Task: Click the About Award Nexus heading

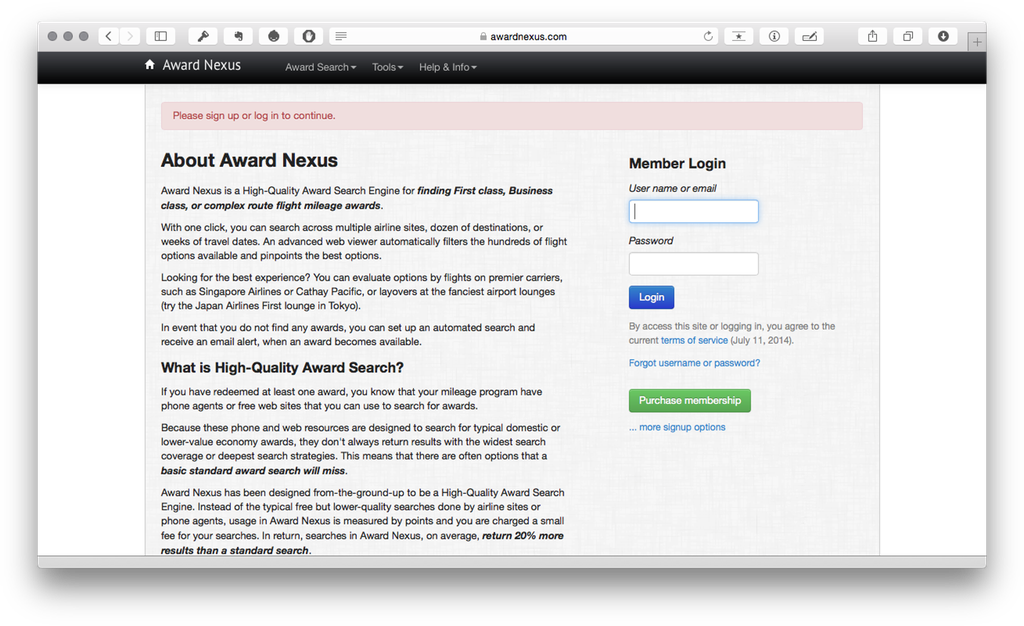Action: click(x=249, y=161)
